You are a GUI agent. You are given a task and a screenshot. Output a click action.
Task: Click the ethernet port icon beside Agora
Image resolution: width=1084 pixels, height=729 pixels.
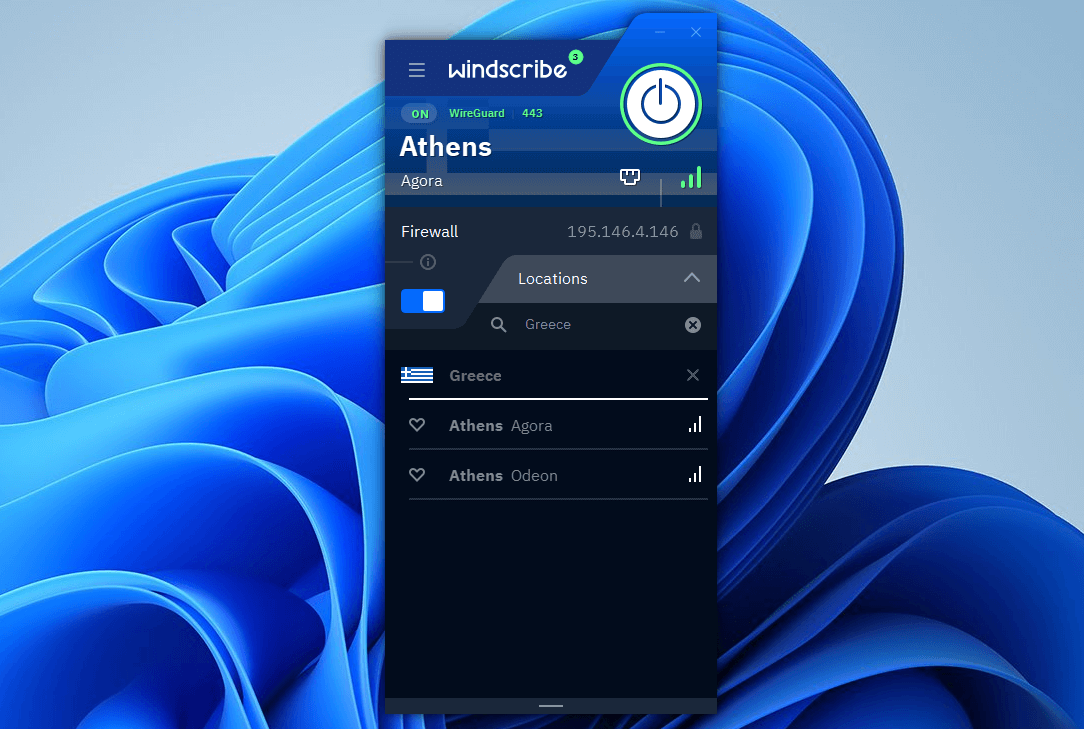[629, 176]
